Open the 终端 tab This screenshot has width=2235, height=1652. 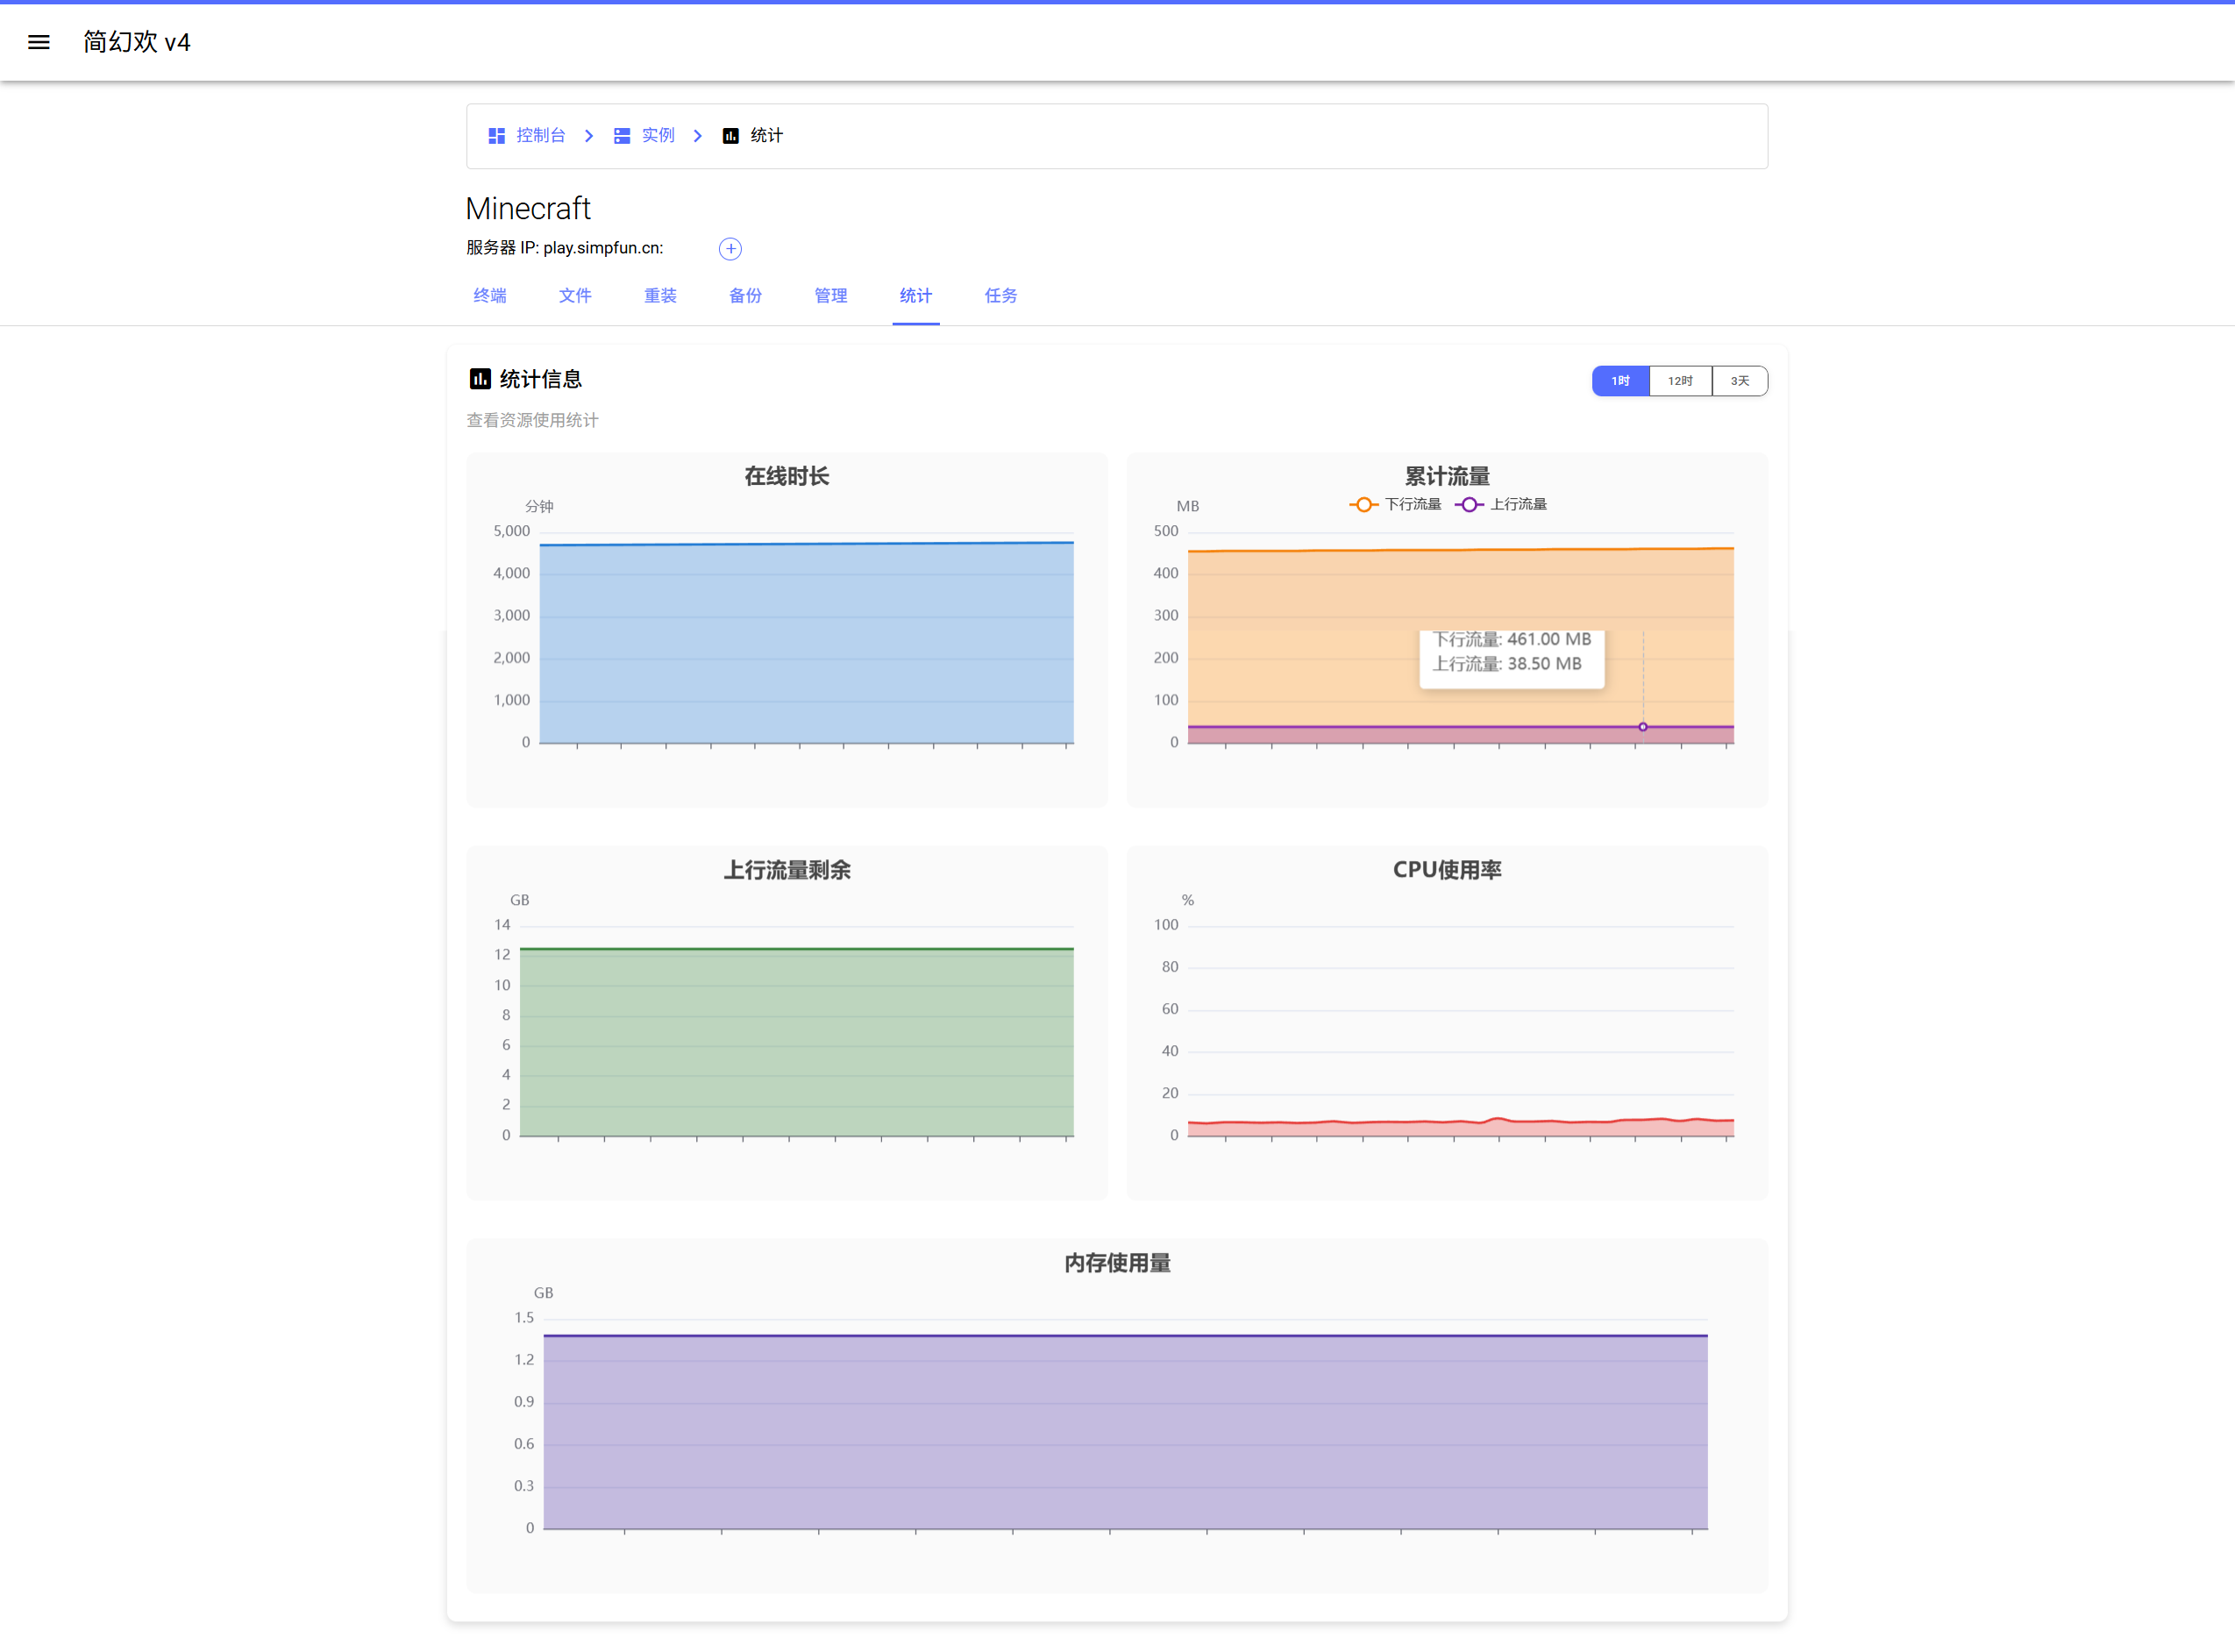coord(490,296)
